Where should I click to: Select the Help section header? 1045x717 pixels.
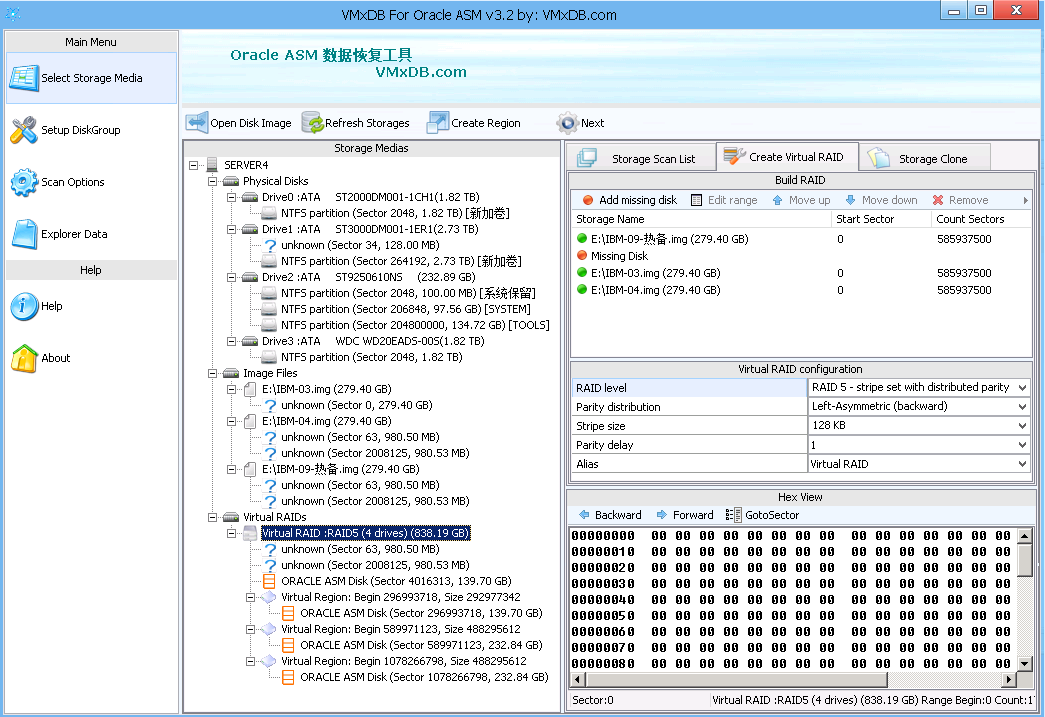[91, 270]
